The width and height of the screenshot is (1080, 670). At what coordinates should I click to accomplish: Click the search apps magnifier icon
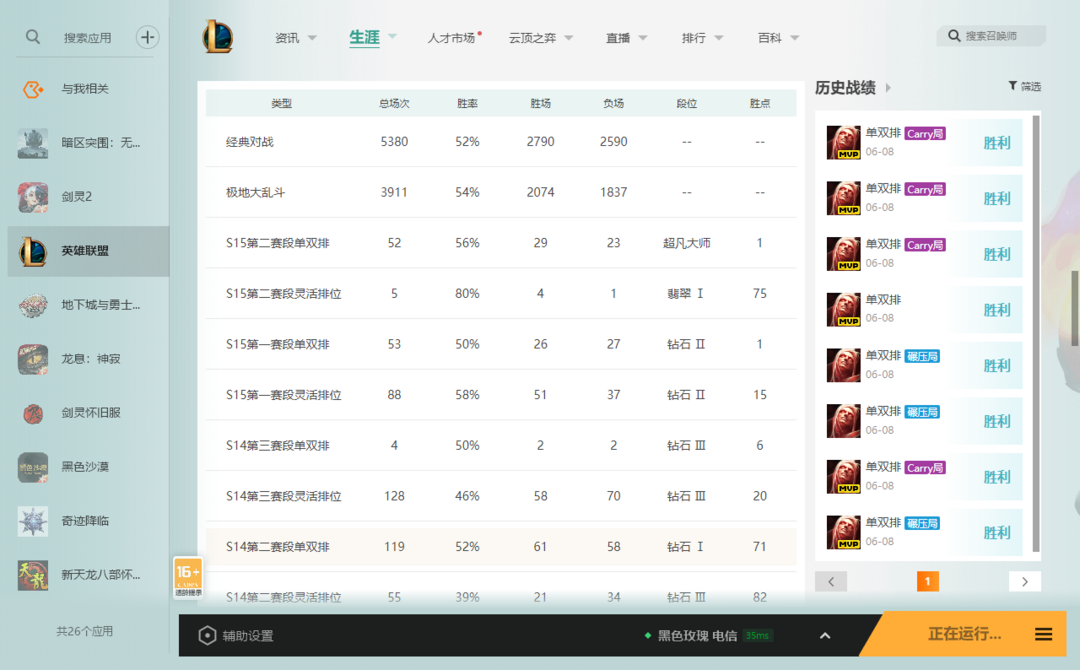tap(32, 37)
